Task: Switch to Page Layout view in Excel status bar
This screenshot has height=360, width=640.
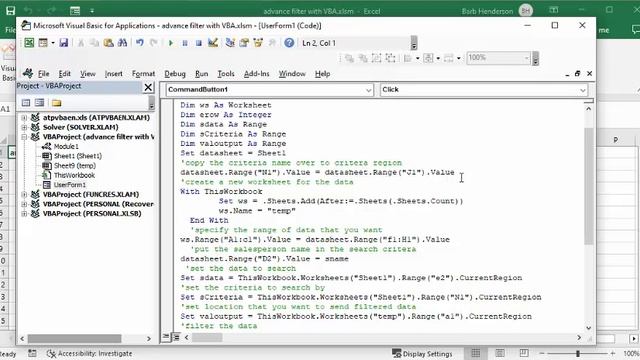Action: pyautogui.click(x=500, y=353)
